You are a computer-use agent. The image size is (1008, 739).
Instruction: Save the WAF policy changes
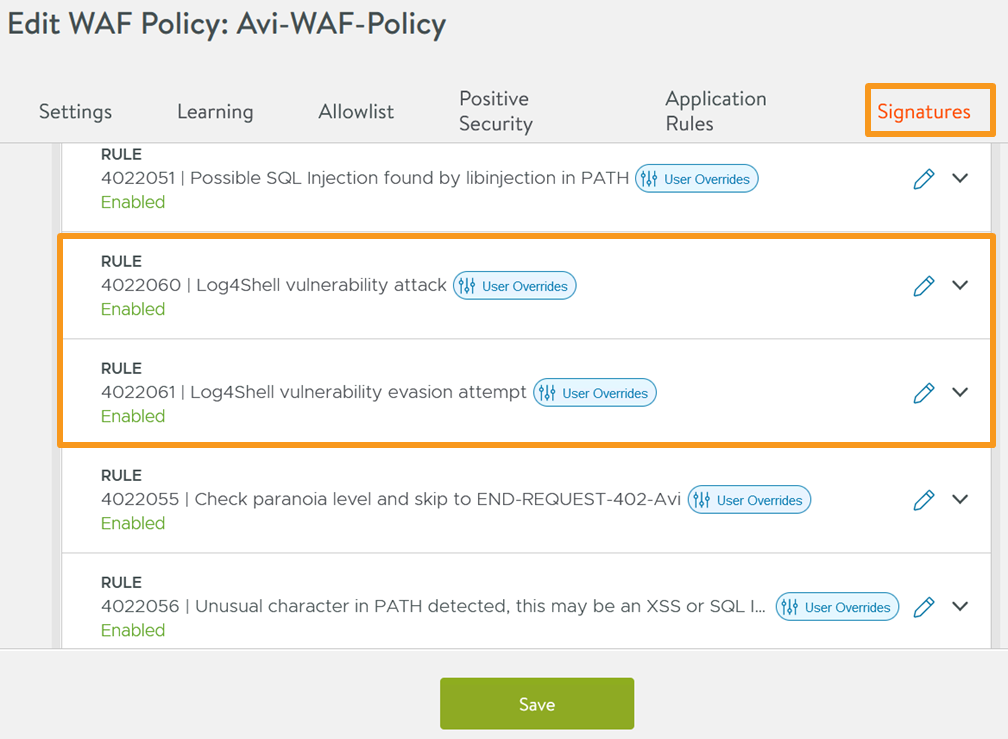[x=537, y=704]
